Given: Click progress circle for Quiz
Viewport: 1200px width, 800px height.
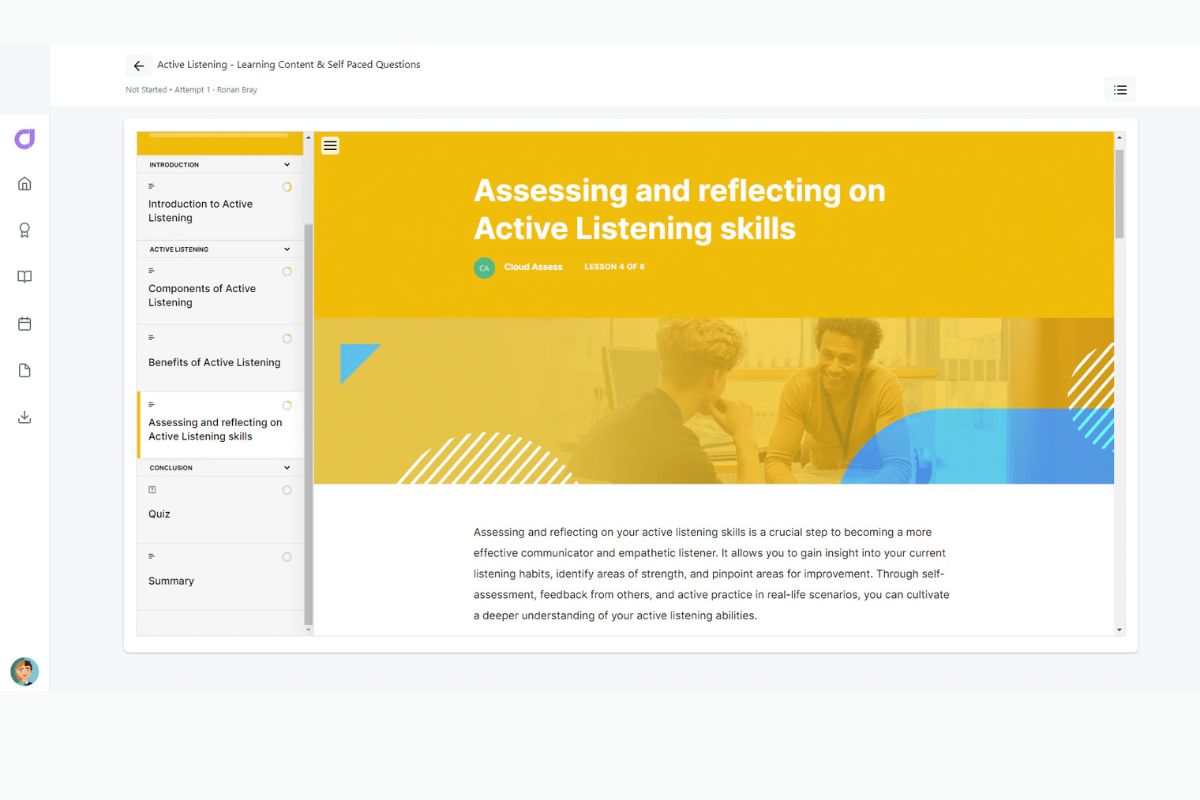Looking at the screenshot, I should (287, 490).
